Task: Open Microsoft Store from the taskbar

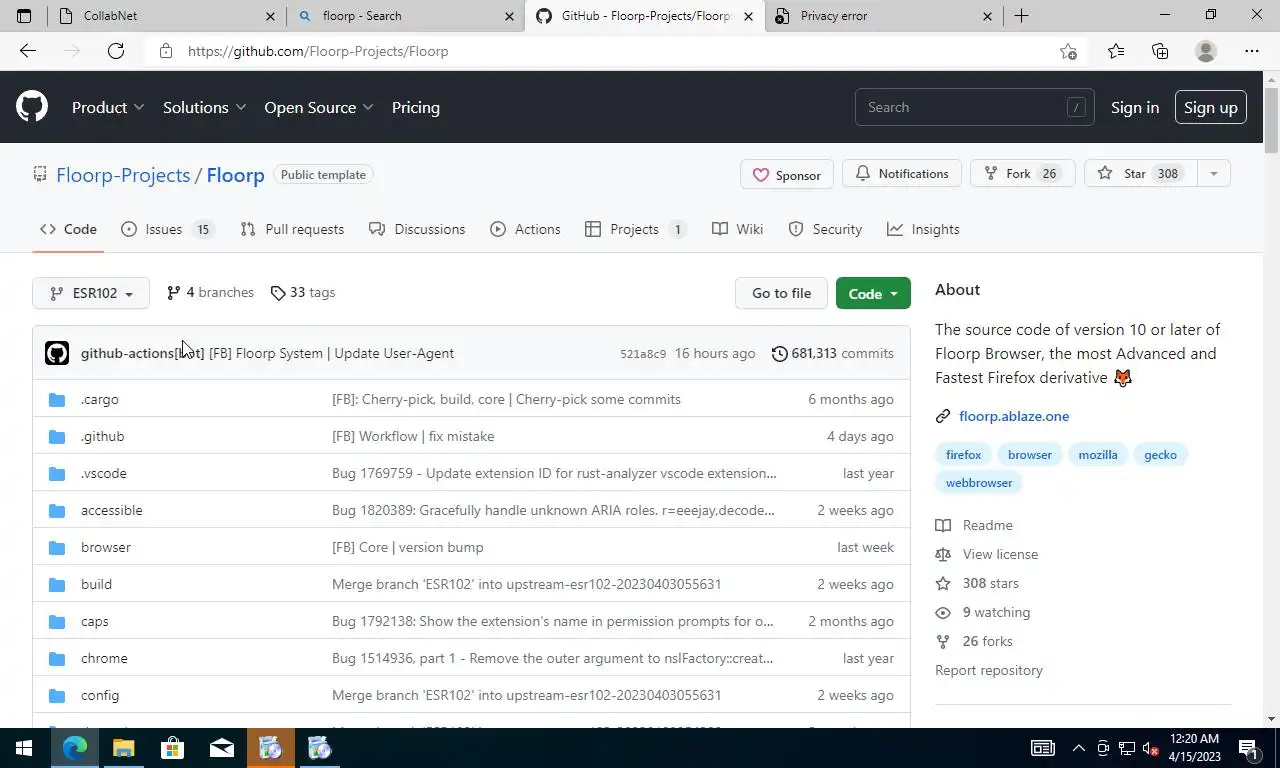Action: (x=172, y=748)
